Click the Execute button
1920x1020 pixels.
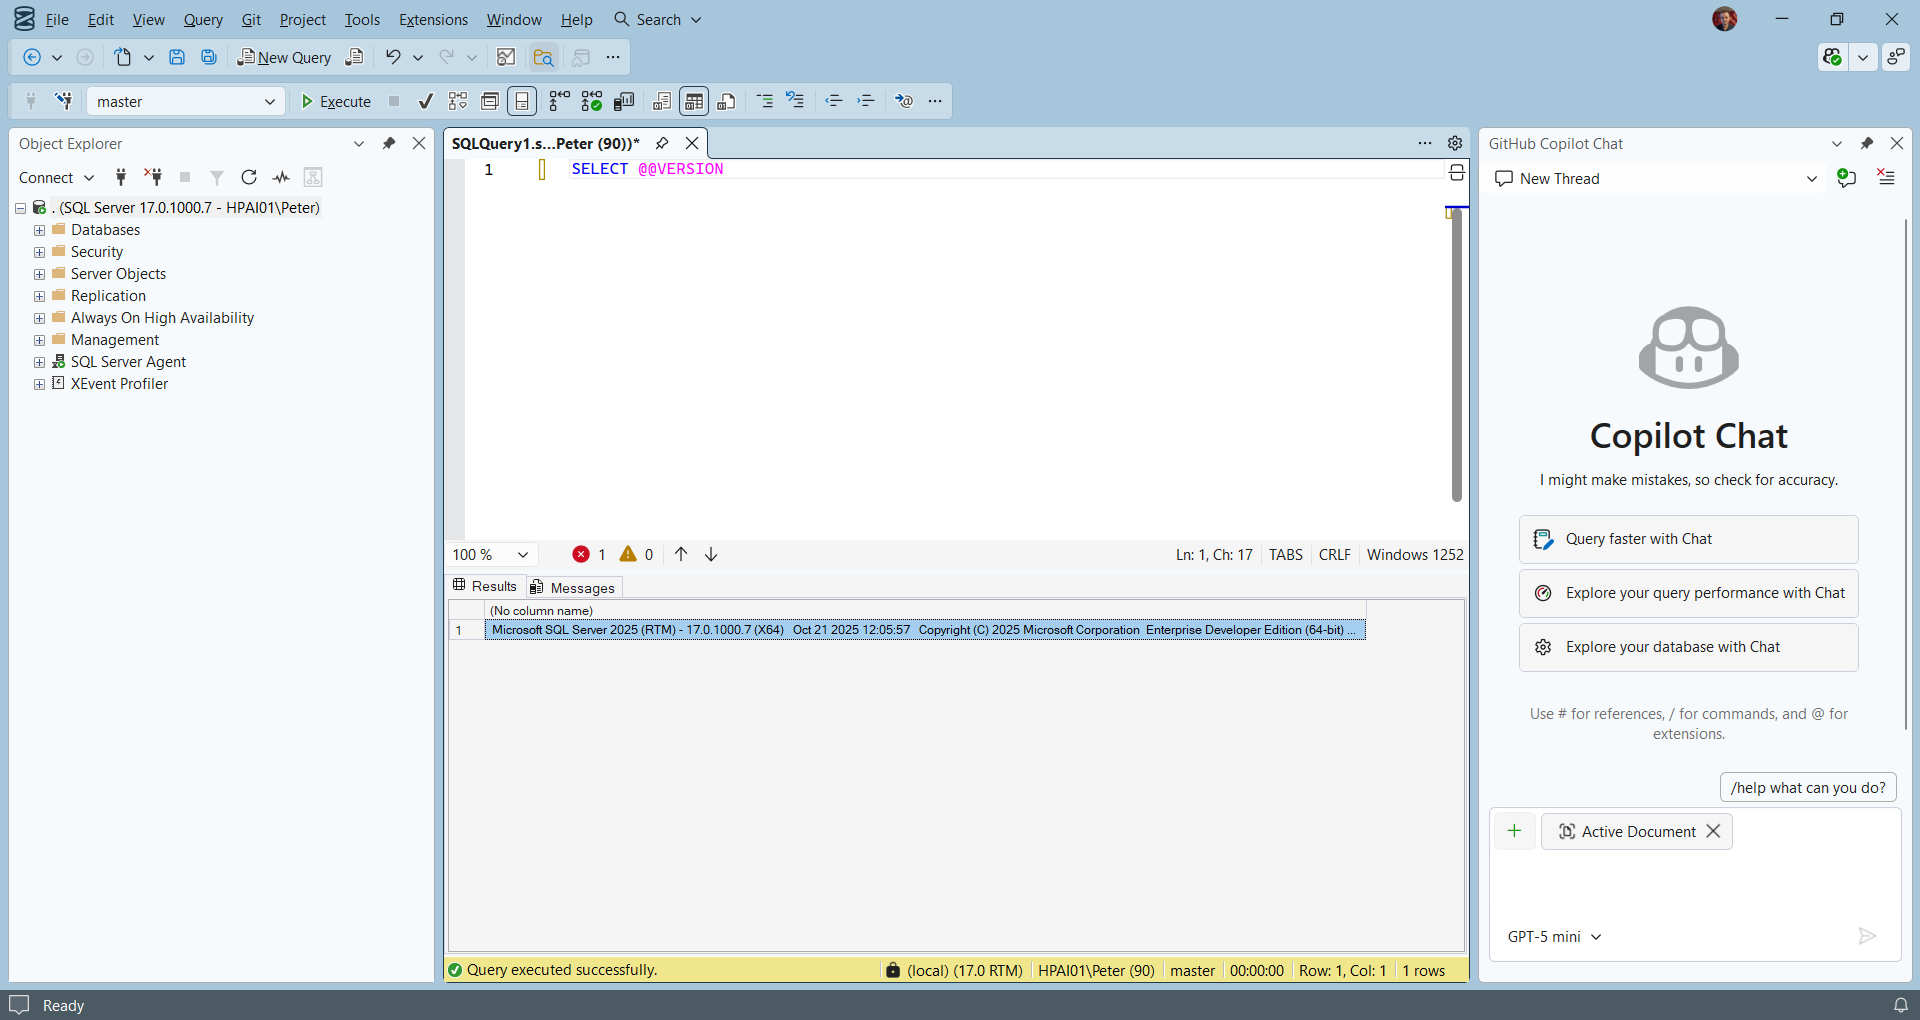coord(336,102)
